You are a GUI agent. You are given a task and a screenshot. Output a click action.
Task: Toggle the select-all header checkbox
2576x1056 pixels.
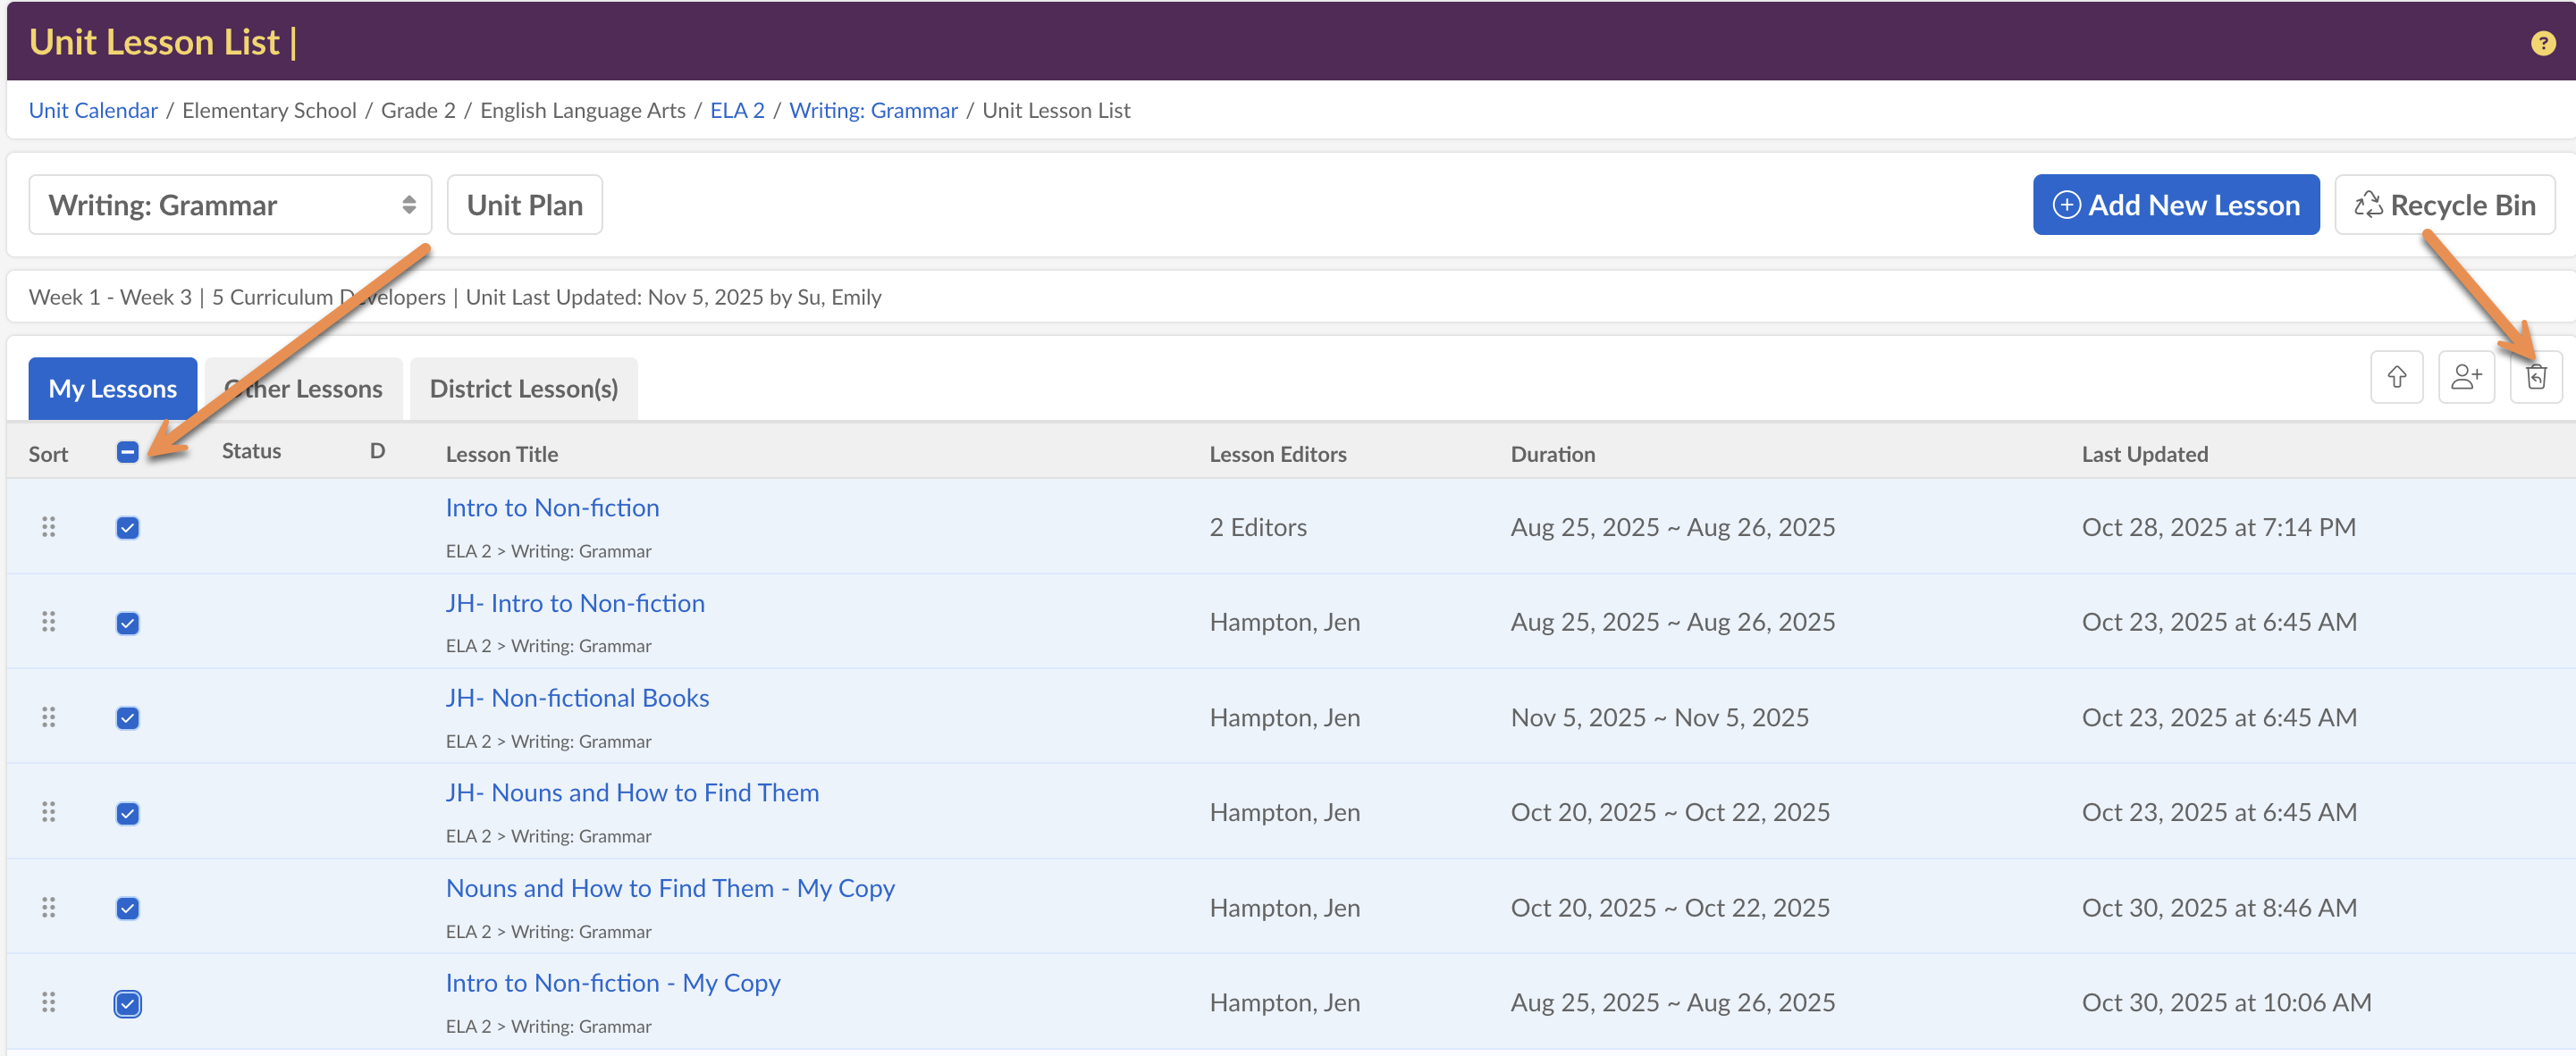(127, 452)
